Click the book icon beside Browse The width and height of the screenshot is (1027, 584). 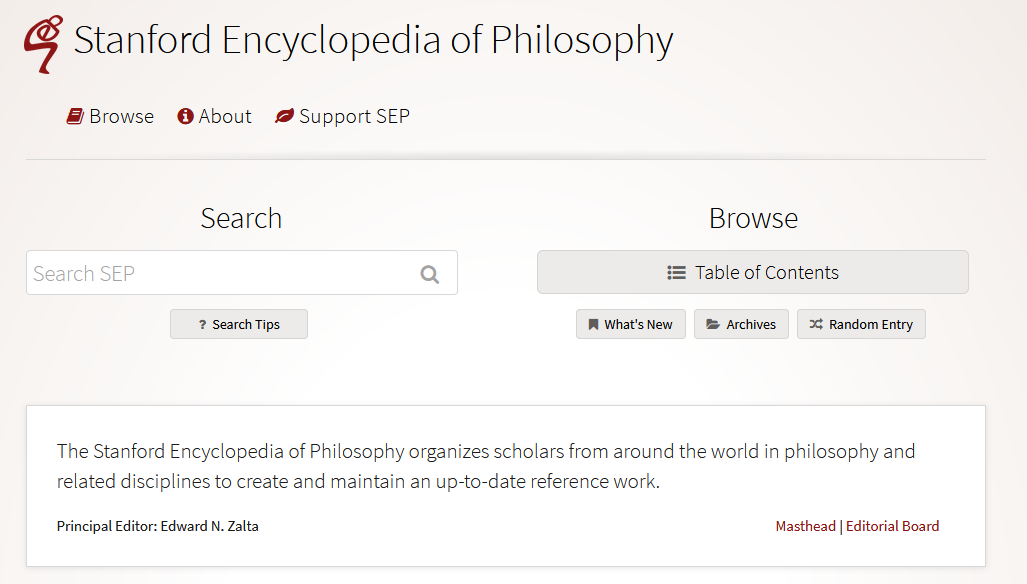(75, 117)
